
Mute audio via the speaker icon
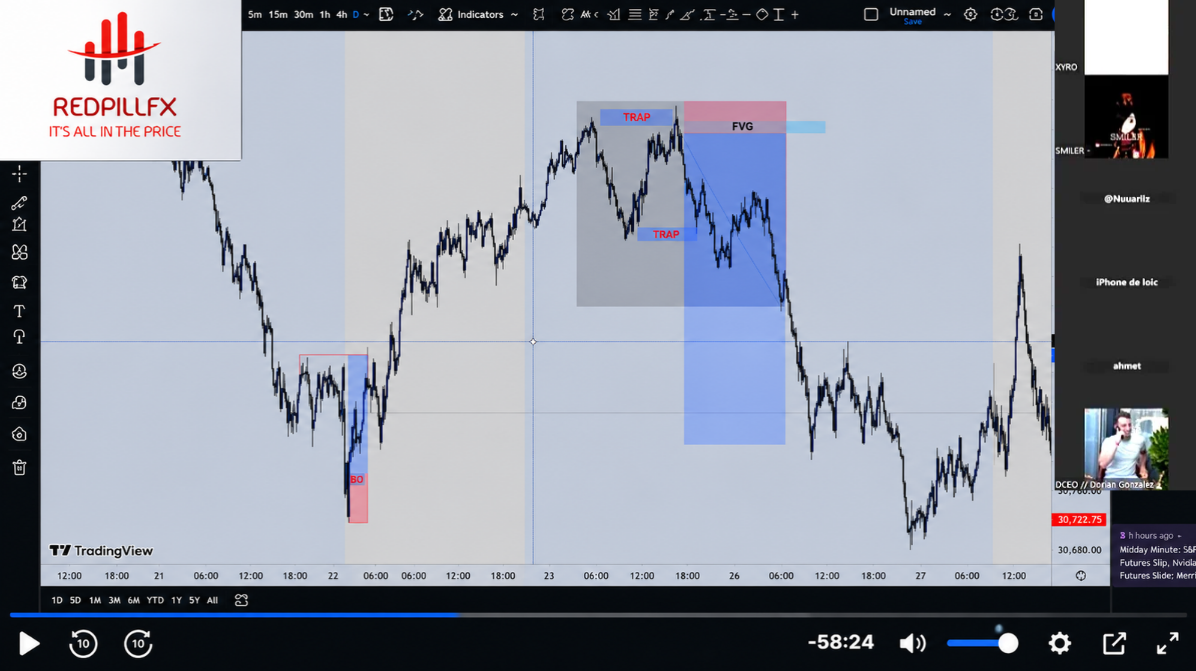pos(912,644)
